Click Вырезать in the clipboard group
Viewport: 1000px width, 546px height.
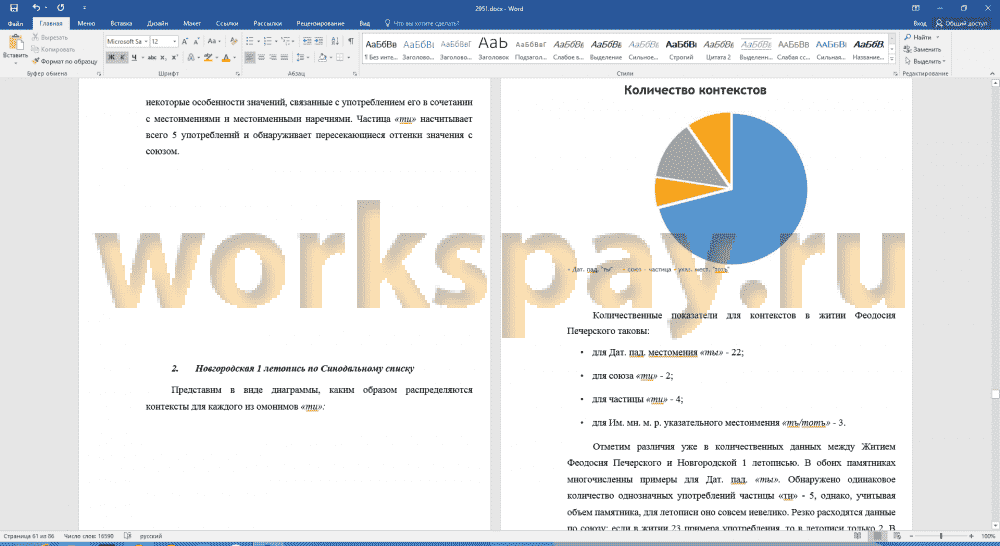(50, 38)
